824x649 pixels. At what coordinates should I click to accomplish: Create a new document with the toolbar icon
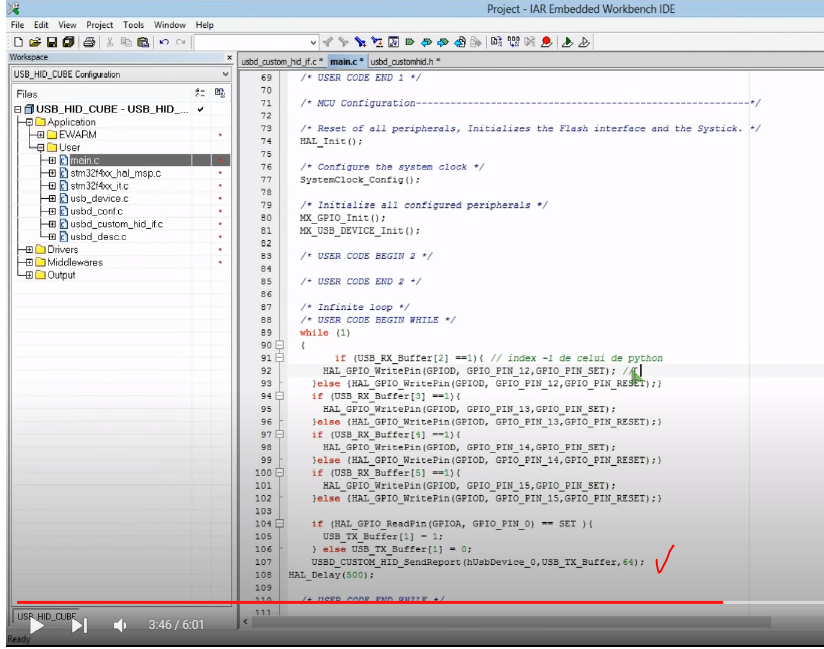pos(18,42)
